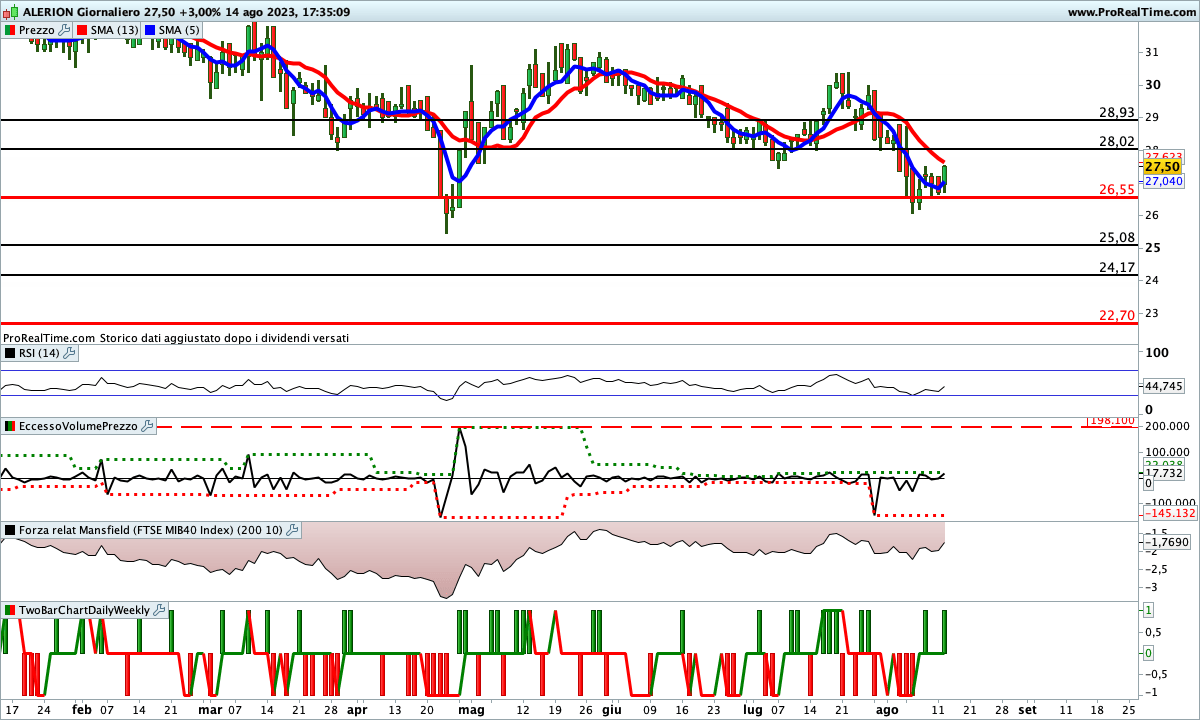Click the candlestick chart icon beside ALERION title
The height and width of the screenshot is (720, 1200).
pos(10,12)
